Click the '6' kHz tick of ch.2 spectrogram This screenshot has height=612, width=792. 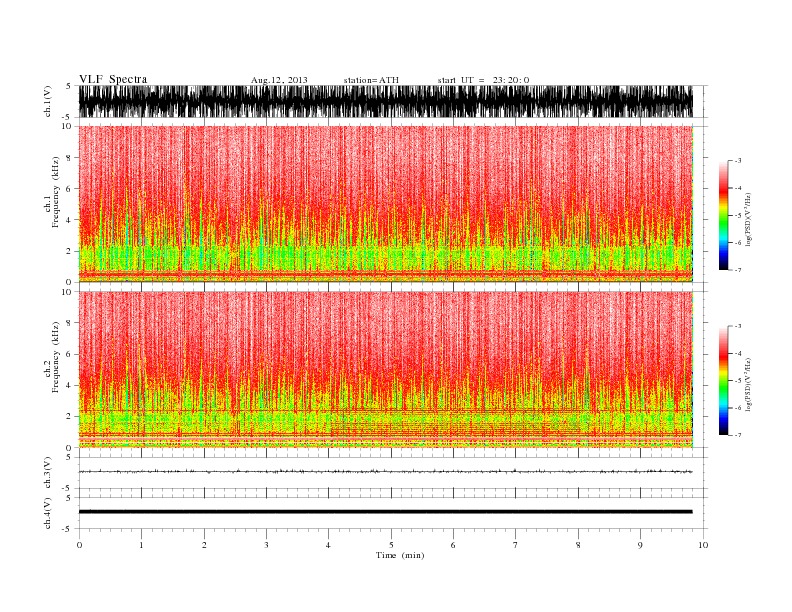click(x=69, y=354)
